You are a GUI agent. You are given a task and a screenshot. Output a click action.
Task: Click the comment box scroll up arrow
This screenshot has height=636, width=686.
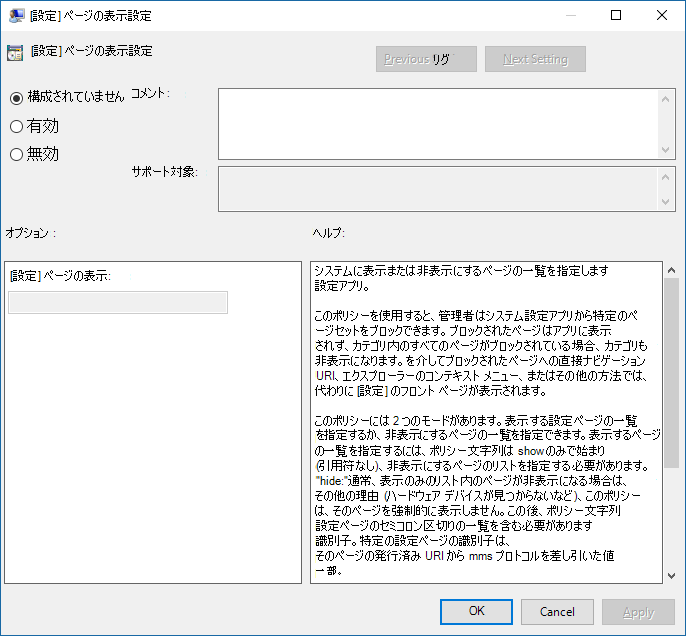(665, 99)
